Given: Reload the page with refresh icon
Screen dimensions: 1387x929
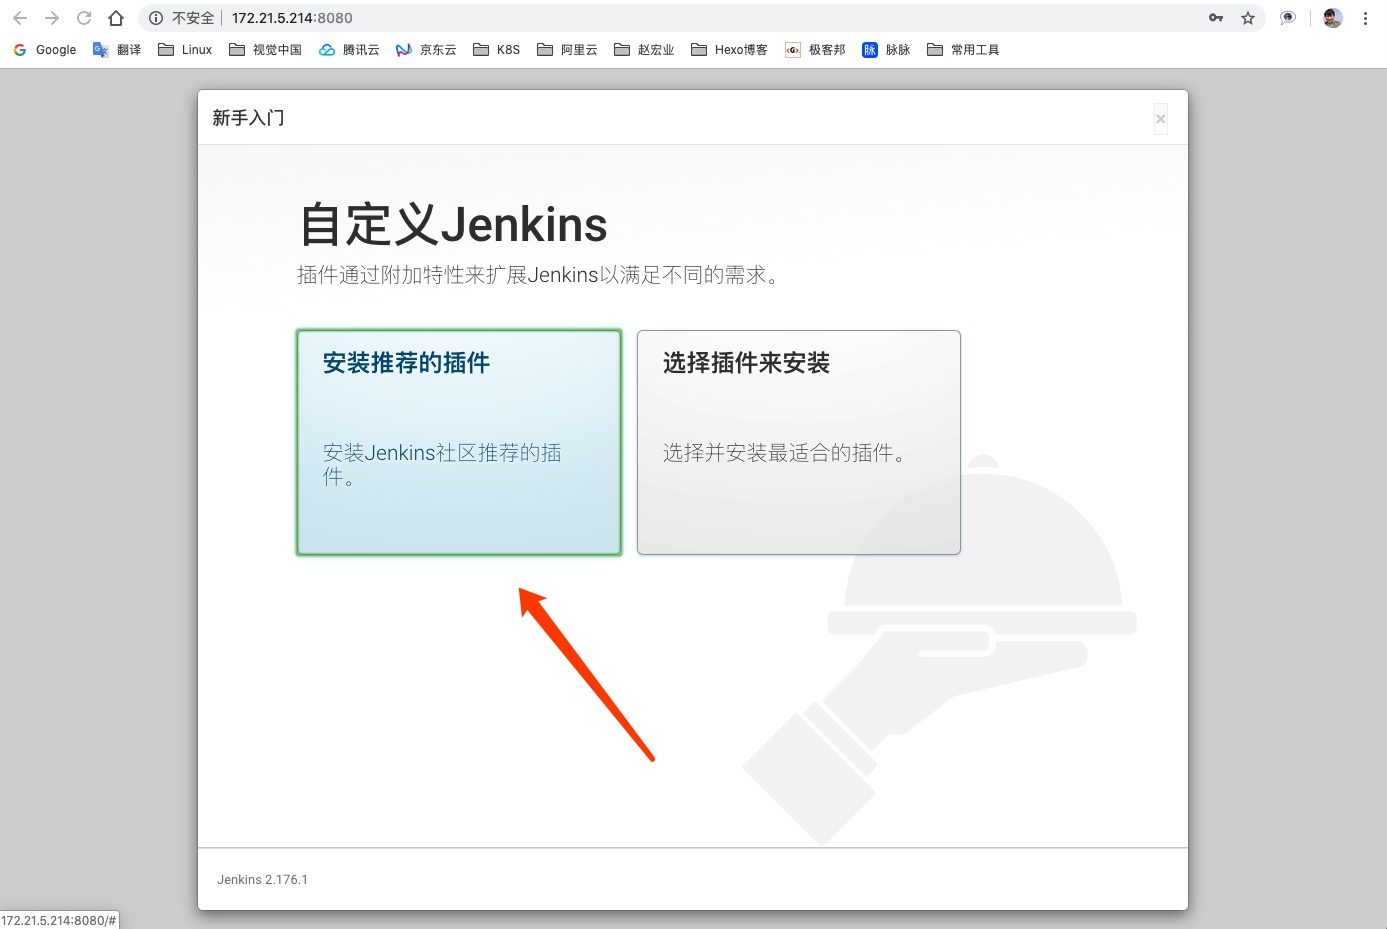Looking at the screenshot, I should pyautogui.click(x=84, y=18).
